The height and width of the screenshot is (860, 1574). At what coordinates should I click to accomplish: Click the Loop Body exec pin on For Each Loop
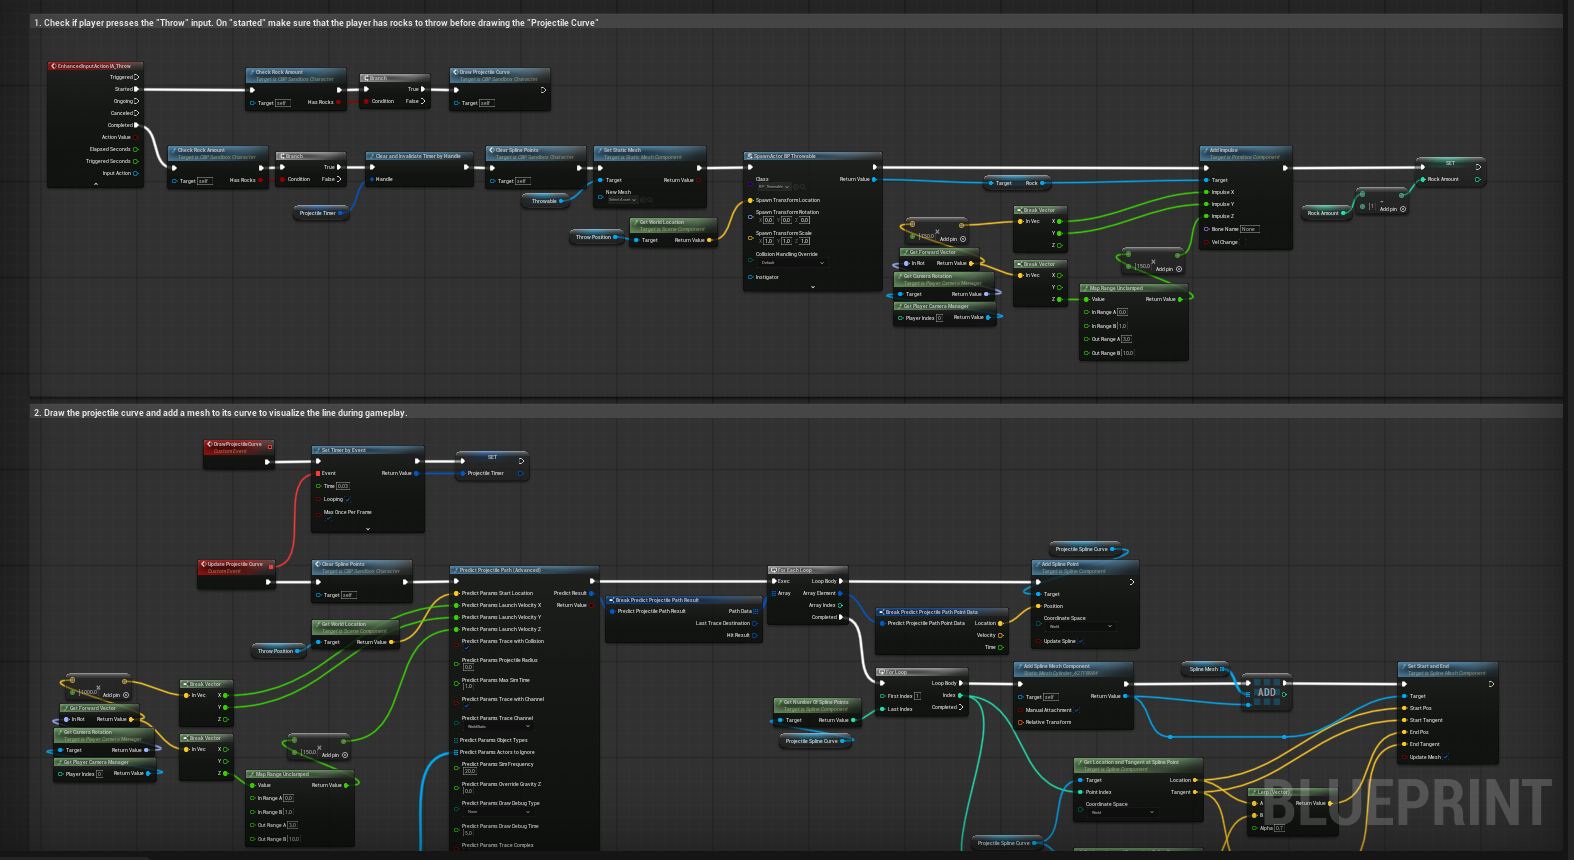(x=842, y=581)
